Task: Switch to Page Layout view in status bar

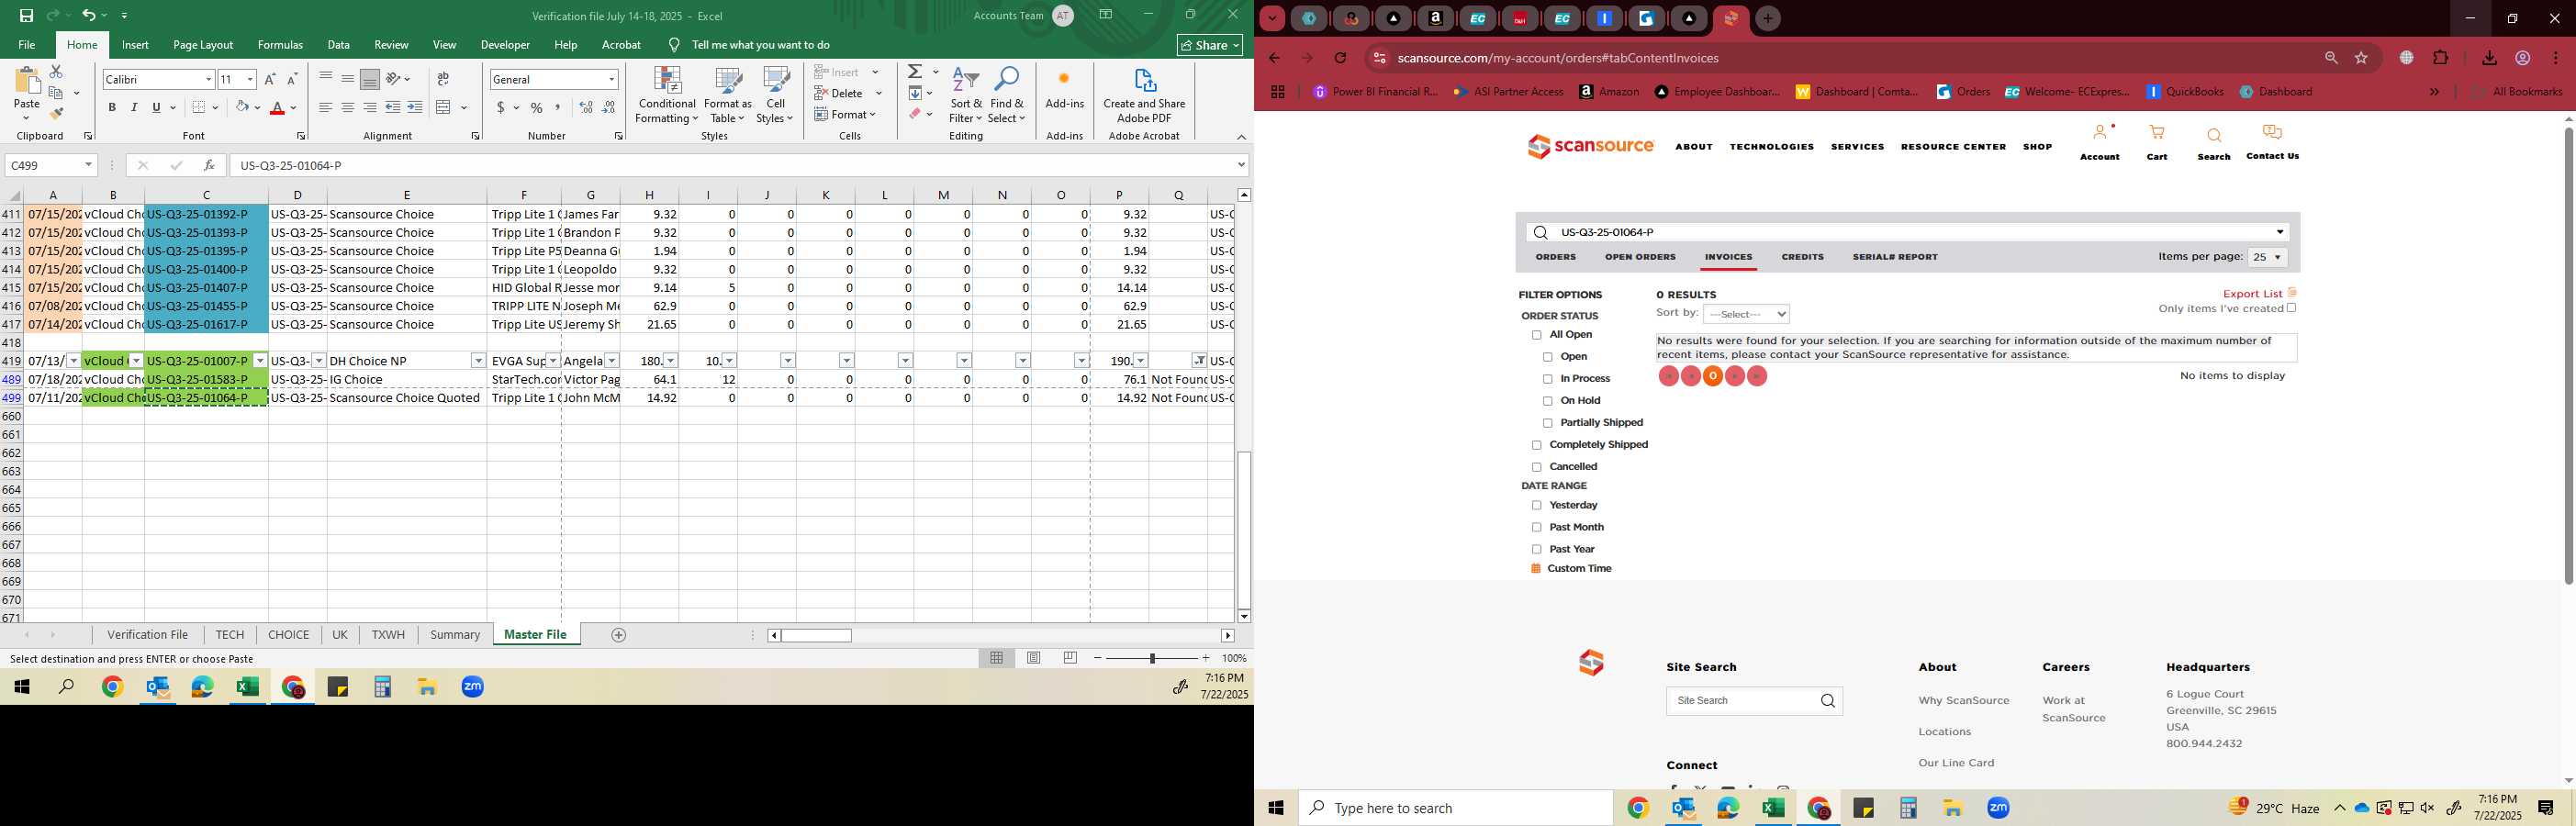Action: tap(1034, 658)
